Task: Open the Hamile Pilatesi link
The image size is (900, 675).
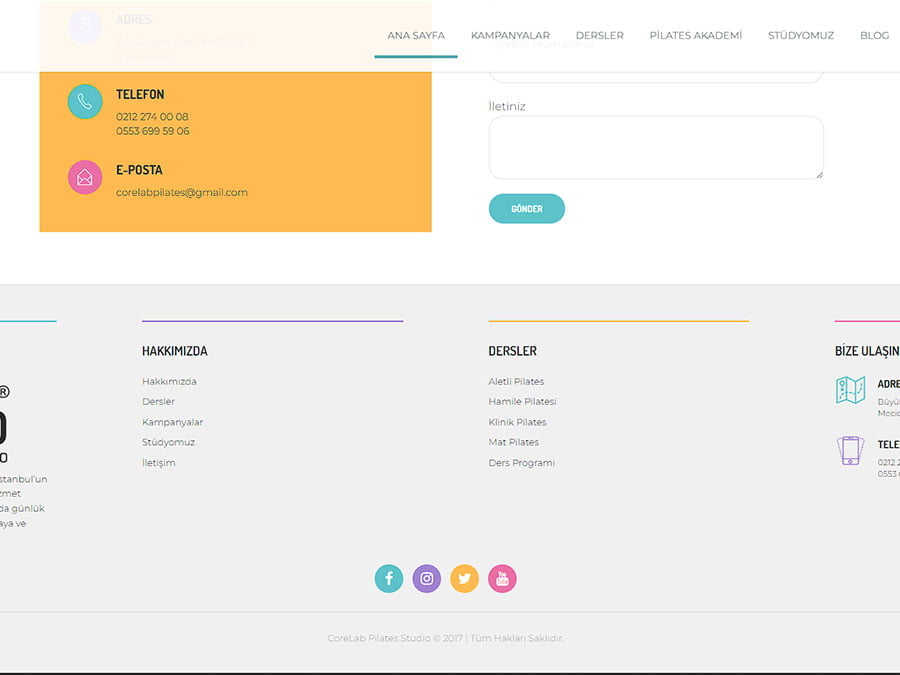Action: coord(522,402)
